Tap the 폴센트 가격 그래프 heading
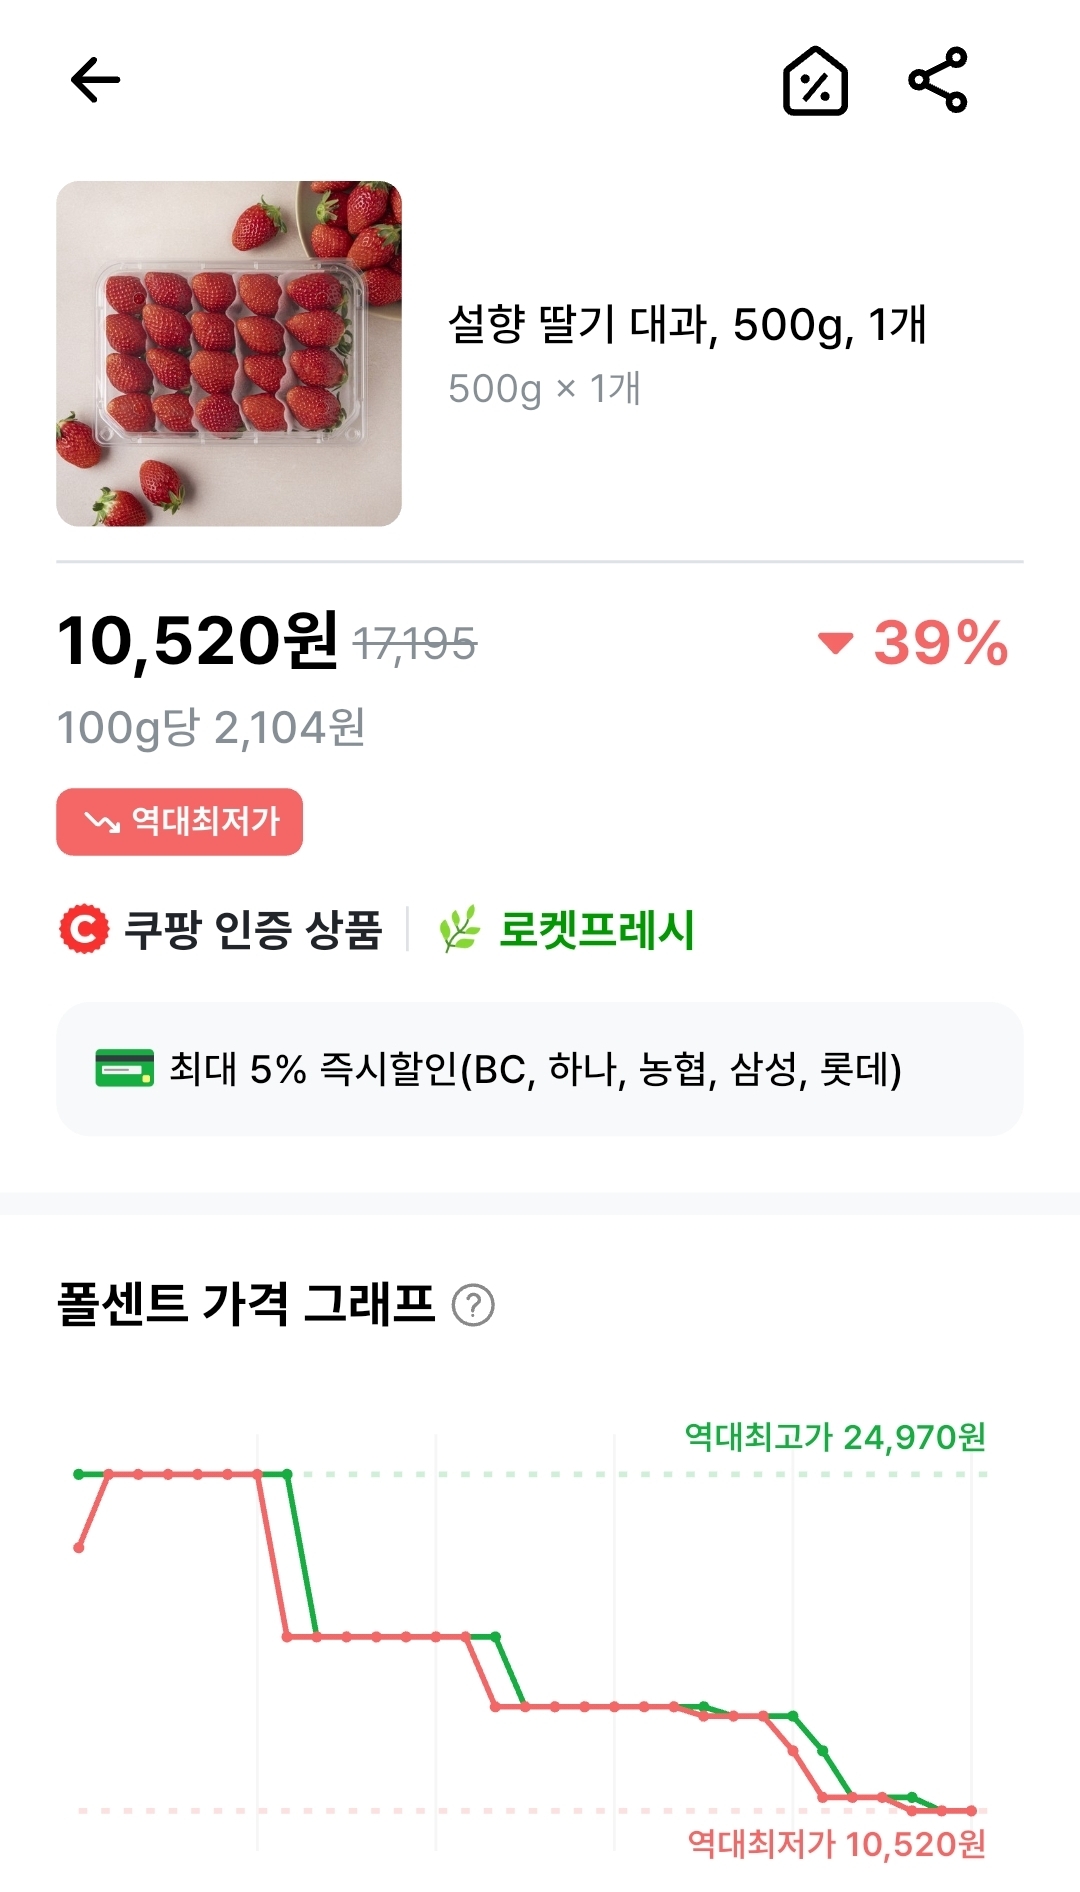Viewport: 1080px width, 1892px height. tap(247, 1304)
